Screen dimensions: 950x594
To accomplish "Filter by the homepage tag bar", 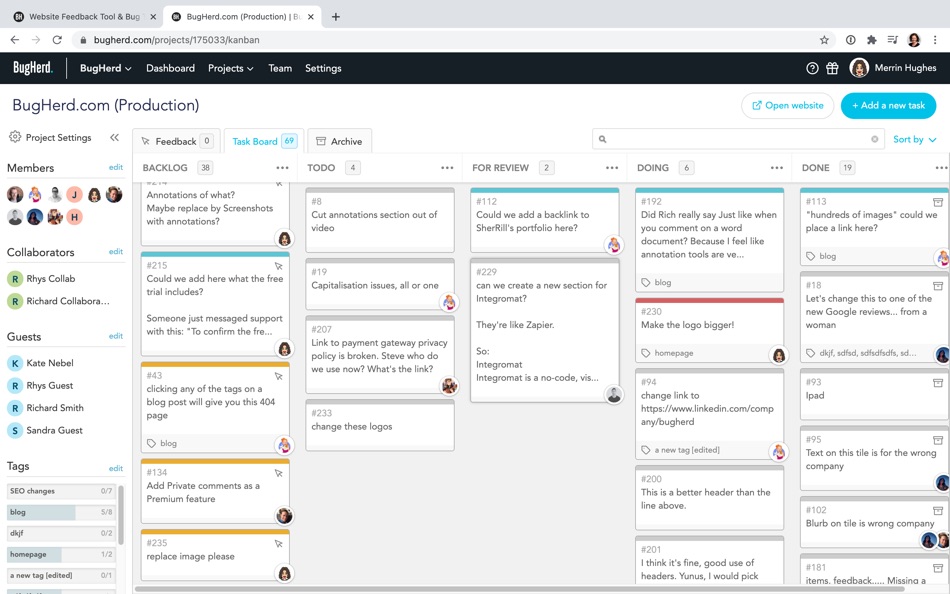I will (x=61, y=554).
